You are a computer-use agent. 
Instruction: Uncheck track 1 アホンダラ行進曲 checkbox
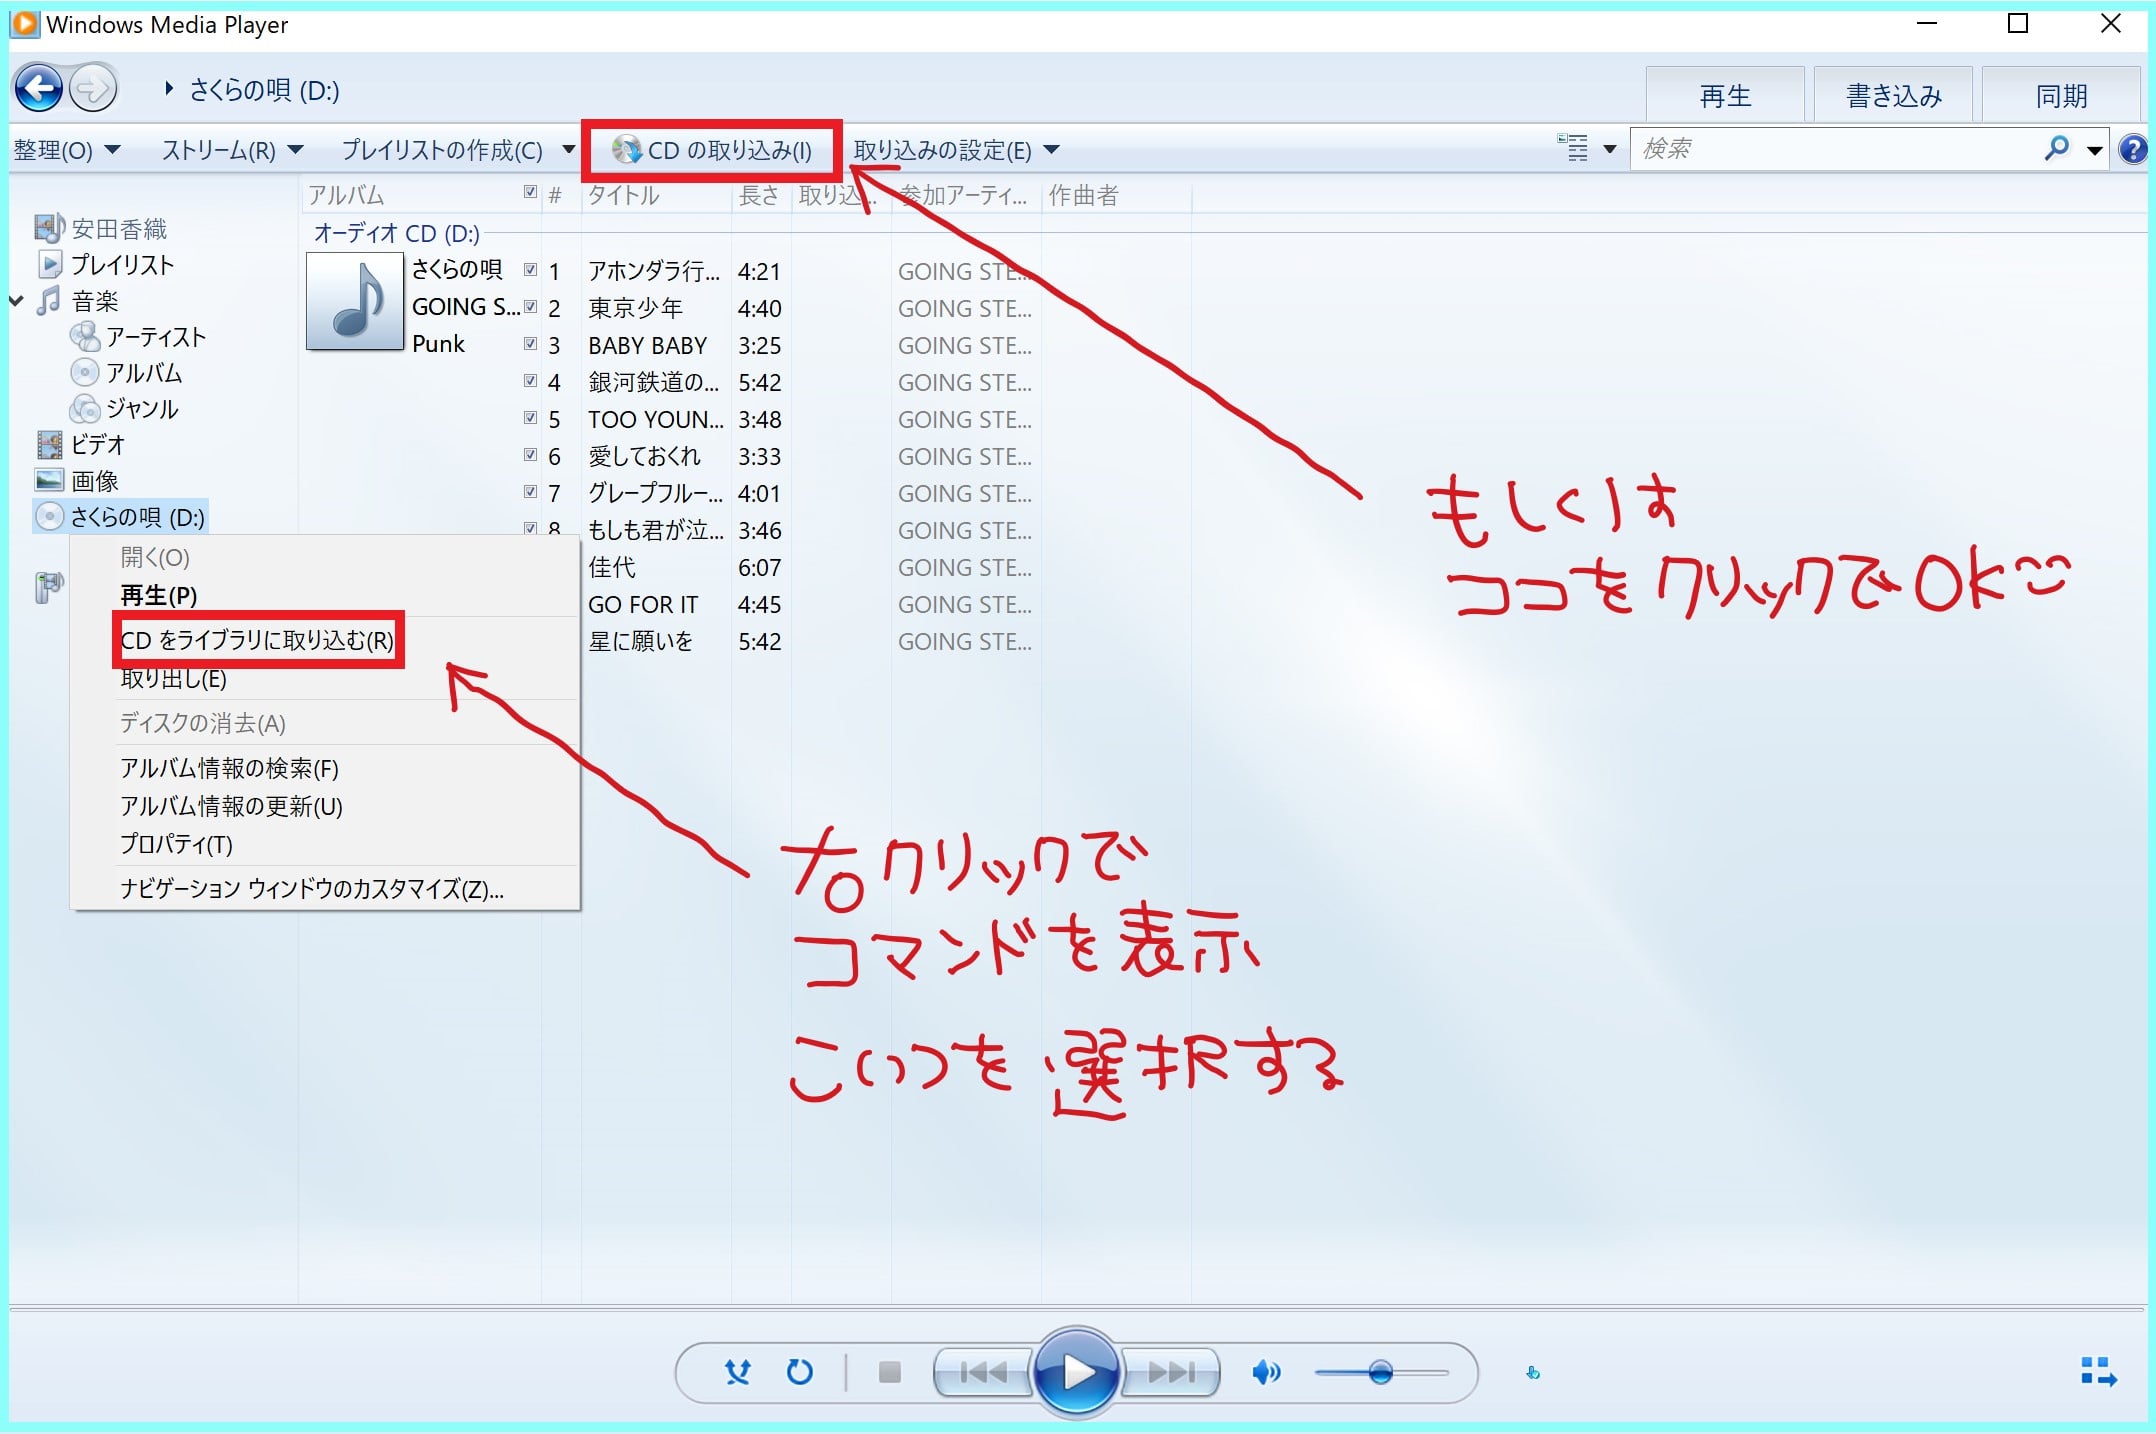pos(530,269)
